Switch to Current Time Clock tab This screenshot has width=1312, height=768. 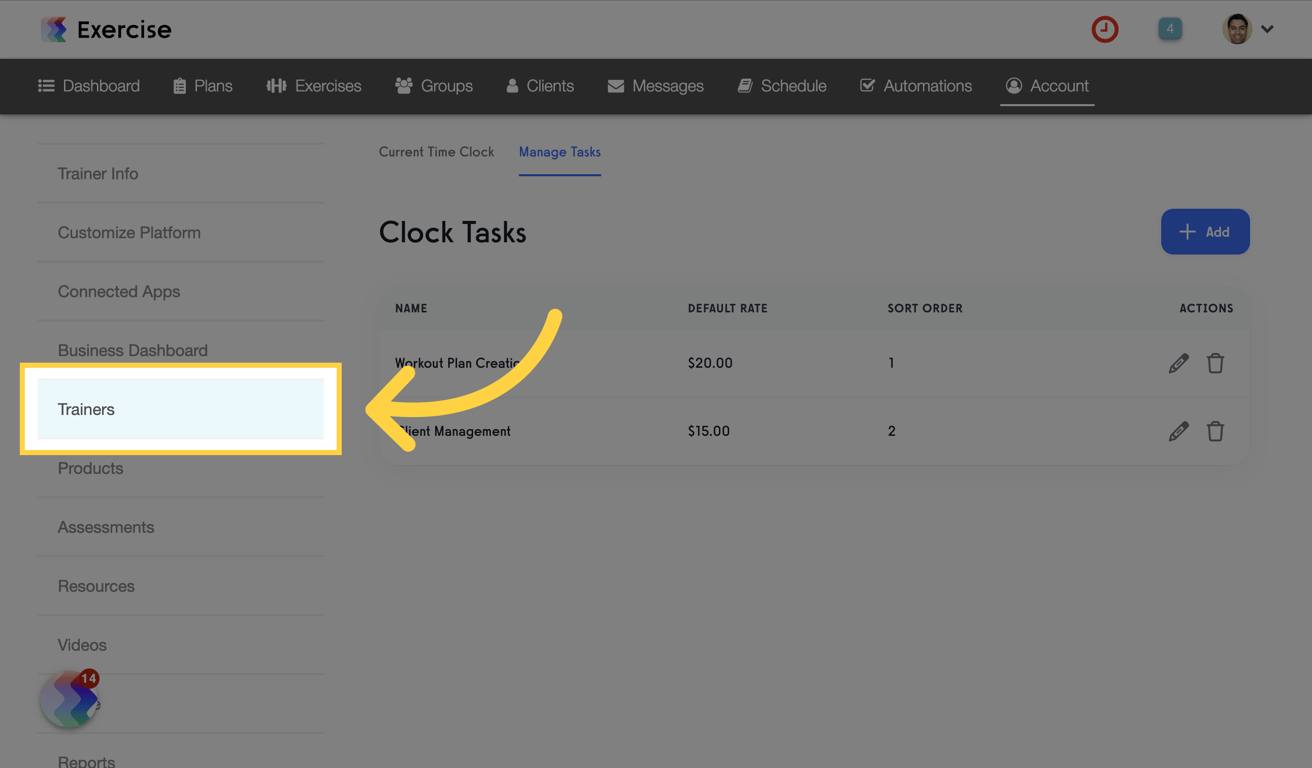(436, 152)
